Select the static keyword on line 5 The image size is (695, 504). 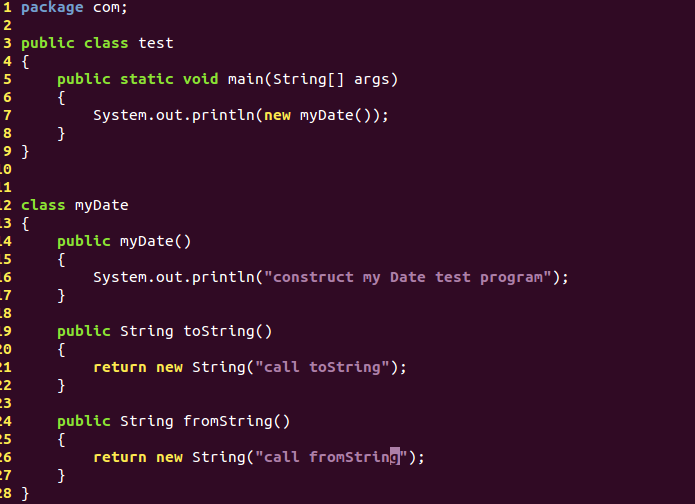[147, 79]
